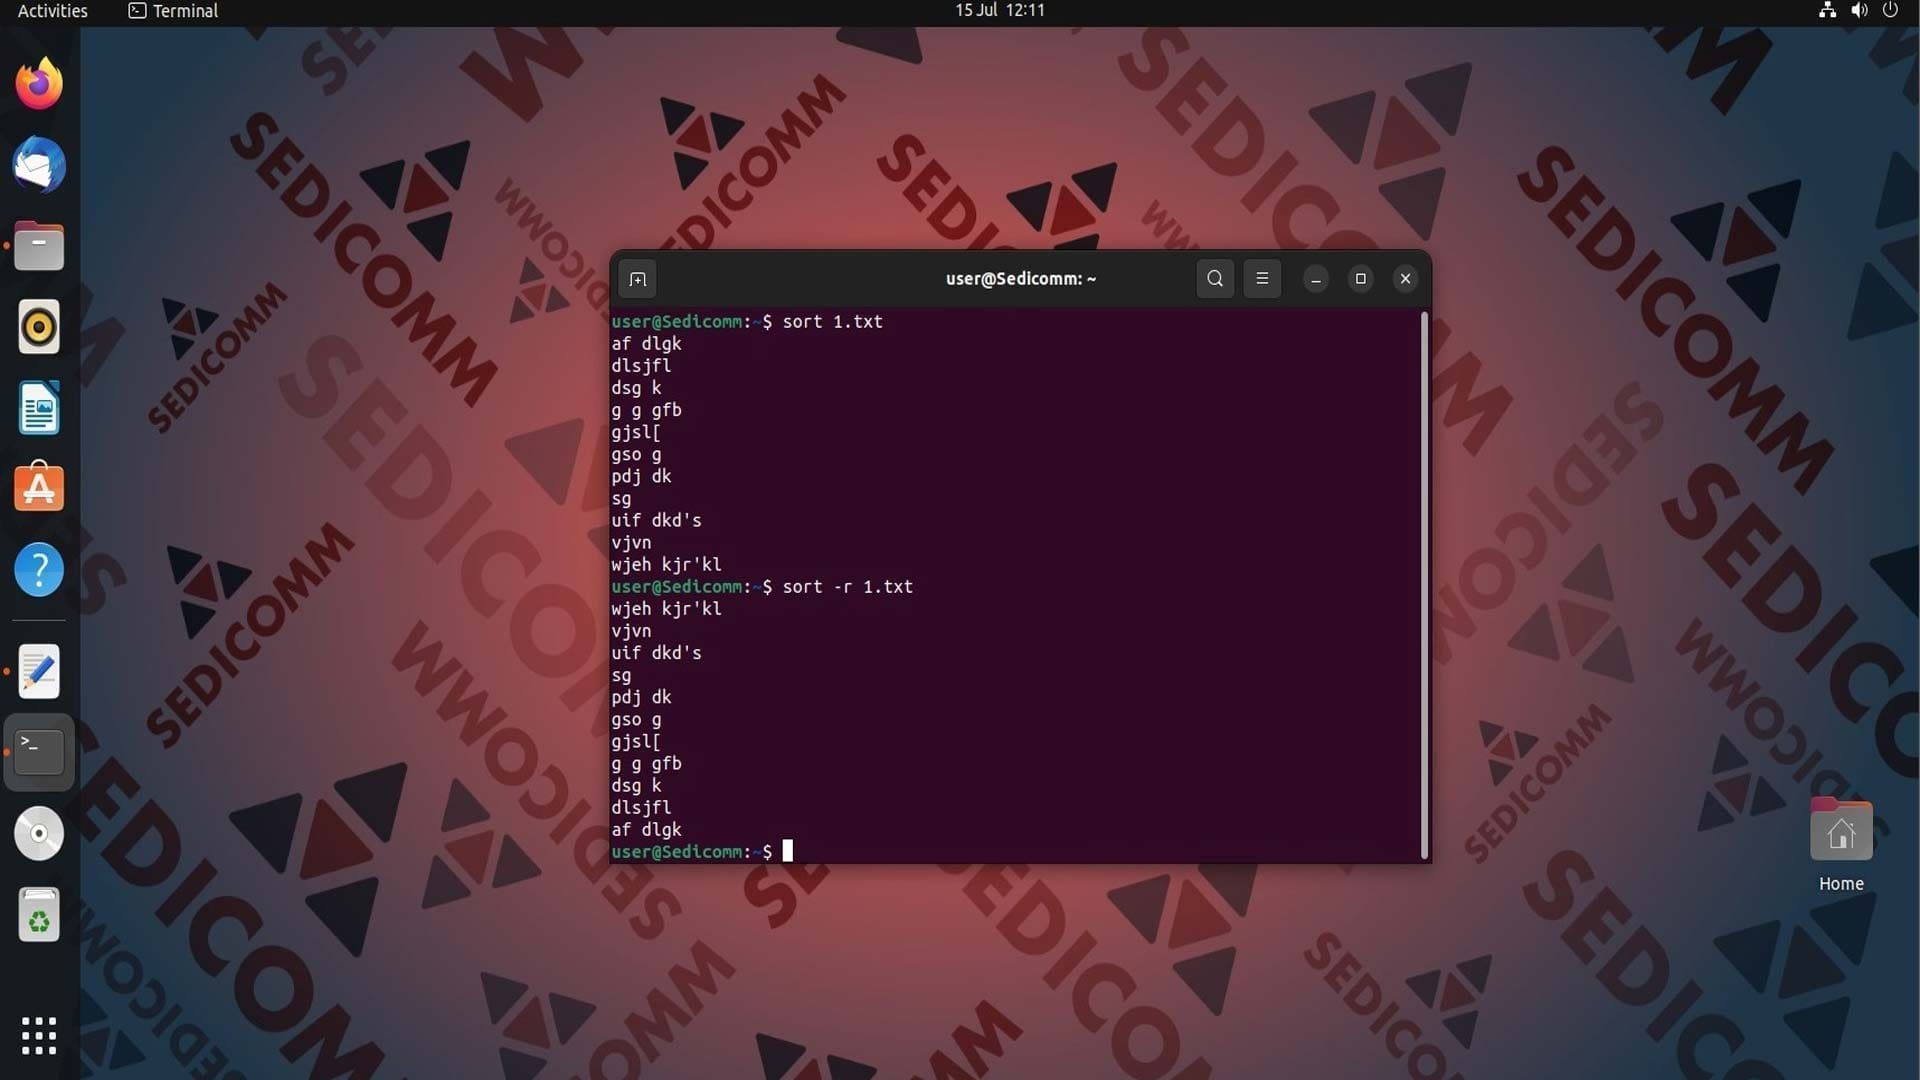Viewport: 1920px width, 1080px height.
Task: Click the terminal title 'user@Sedicomm: ~'
Action: pos(1021,279)
